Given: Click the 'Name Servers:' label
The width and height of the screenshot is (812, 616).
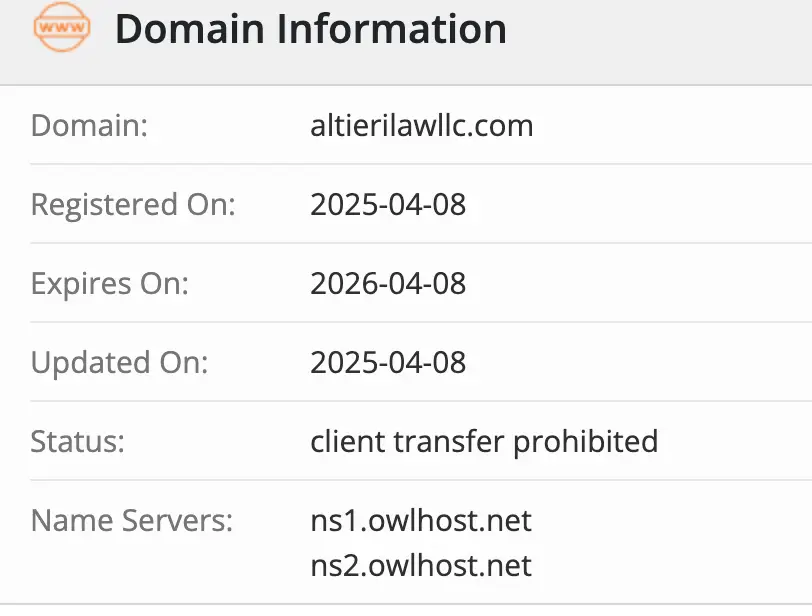Looking at the screenshot, I should [x=132, y=520].
